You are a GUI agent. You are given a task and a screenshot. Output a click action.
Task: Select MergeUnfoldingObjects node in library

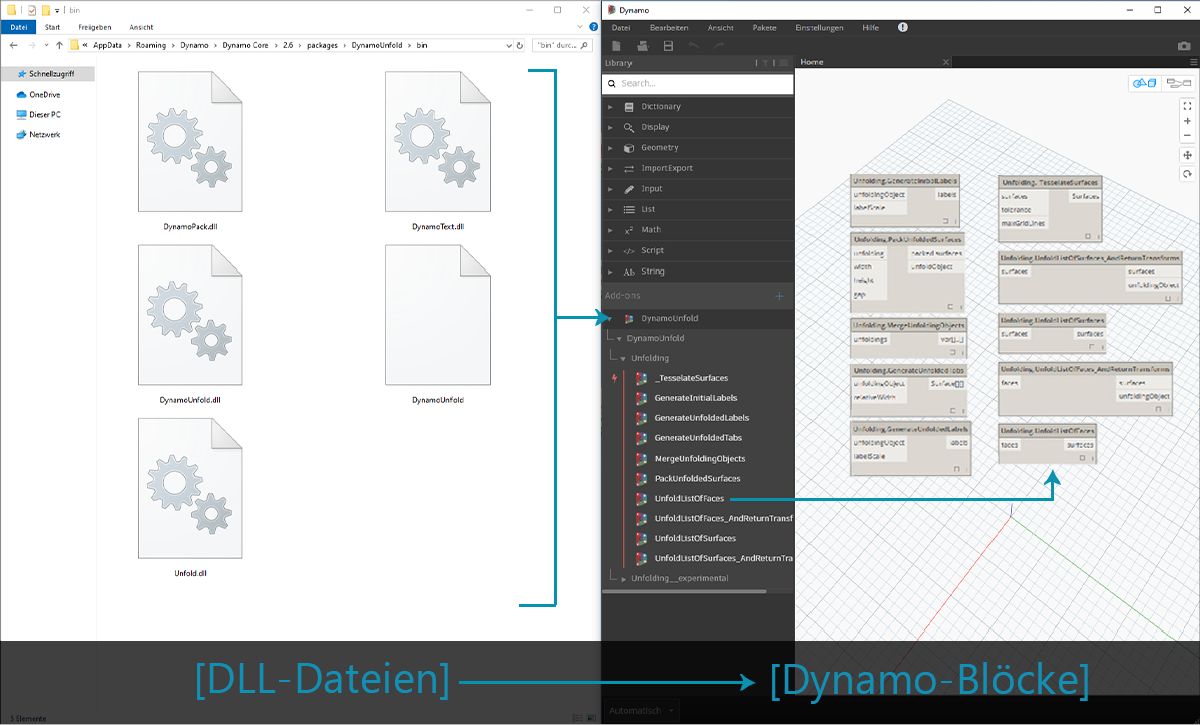[699, 458]
